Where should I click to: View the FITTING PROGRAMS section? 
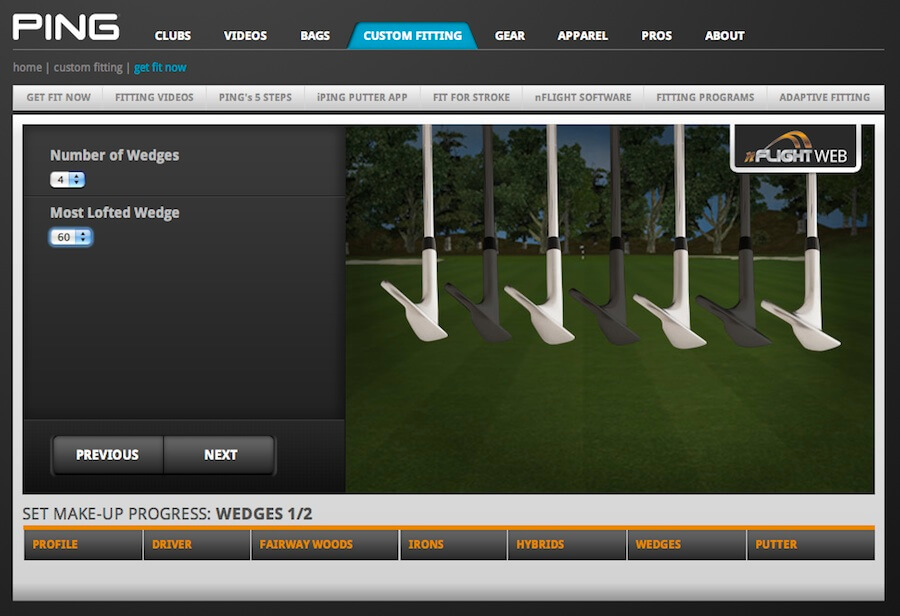[705, 97]
